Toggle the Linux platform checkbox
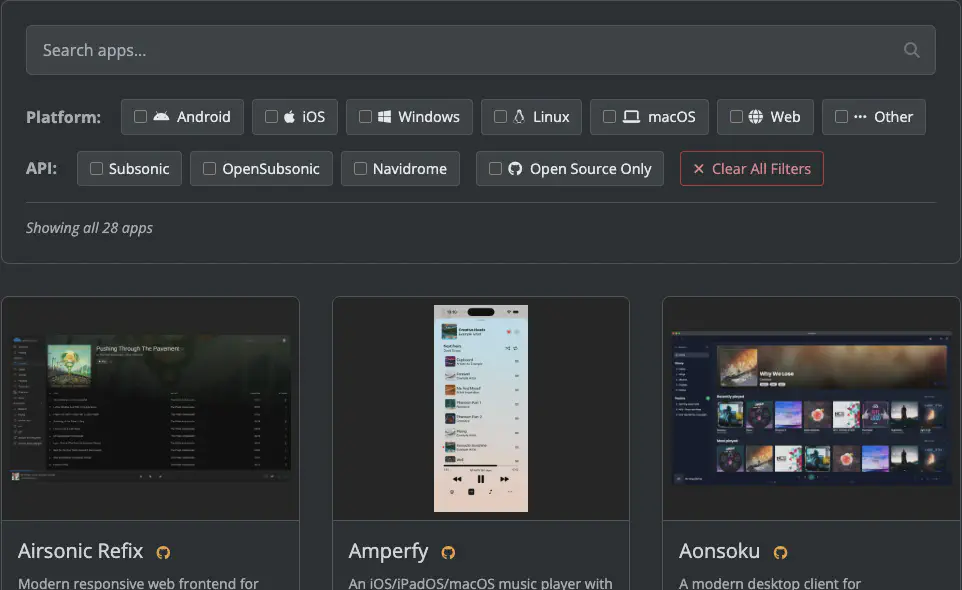 pos(500,117)
